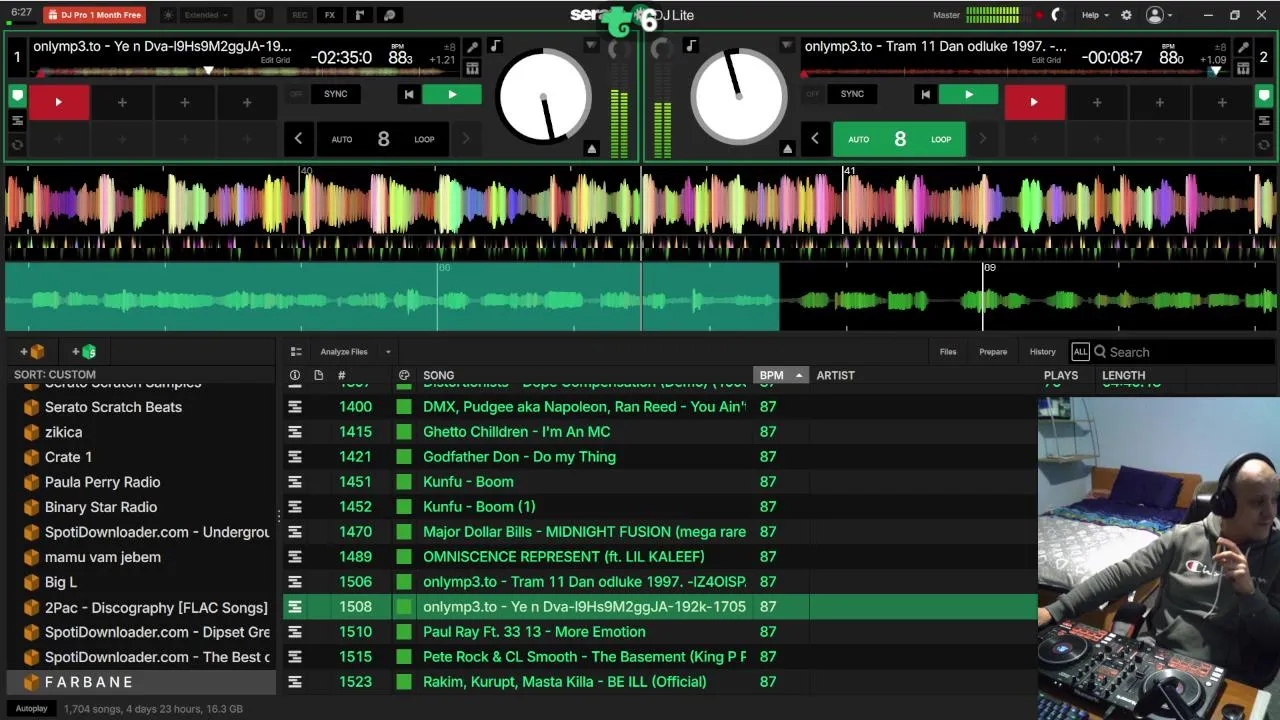Open the user account menu
The image size is (1280, 720).
click(x=1159, y=15)
